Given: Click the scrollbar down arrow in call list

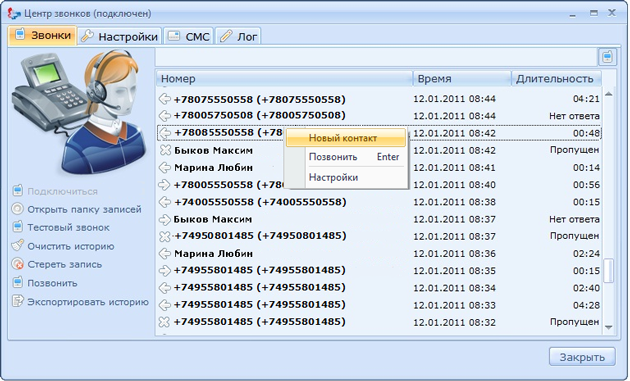Looking at the screenshot, I should tap(609, 328).
